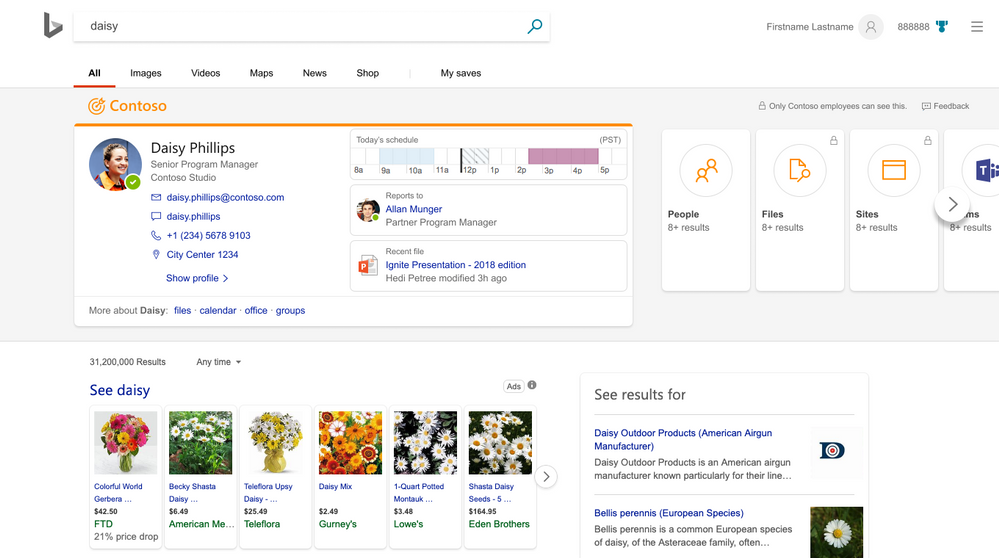This screenshot has height=558, width=999.
Task: Open Bellis perennis (European Species) link
Action: coord(669,513)
